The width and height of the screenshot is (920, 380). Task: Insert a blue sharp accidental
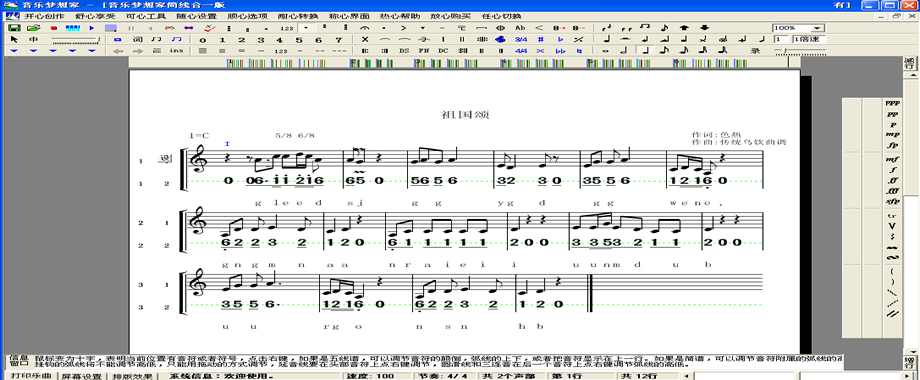[540, 39]
